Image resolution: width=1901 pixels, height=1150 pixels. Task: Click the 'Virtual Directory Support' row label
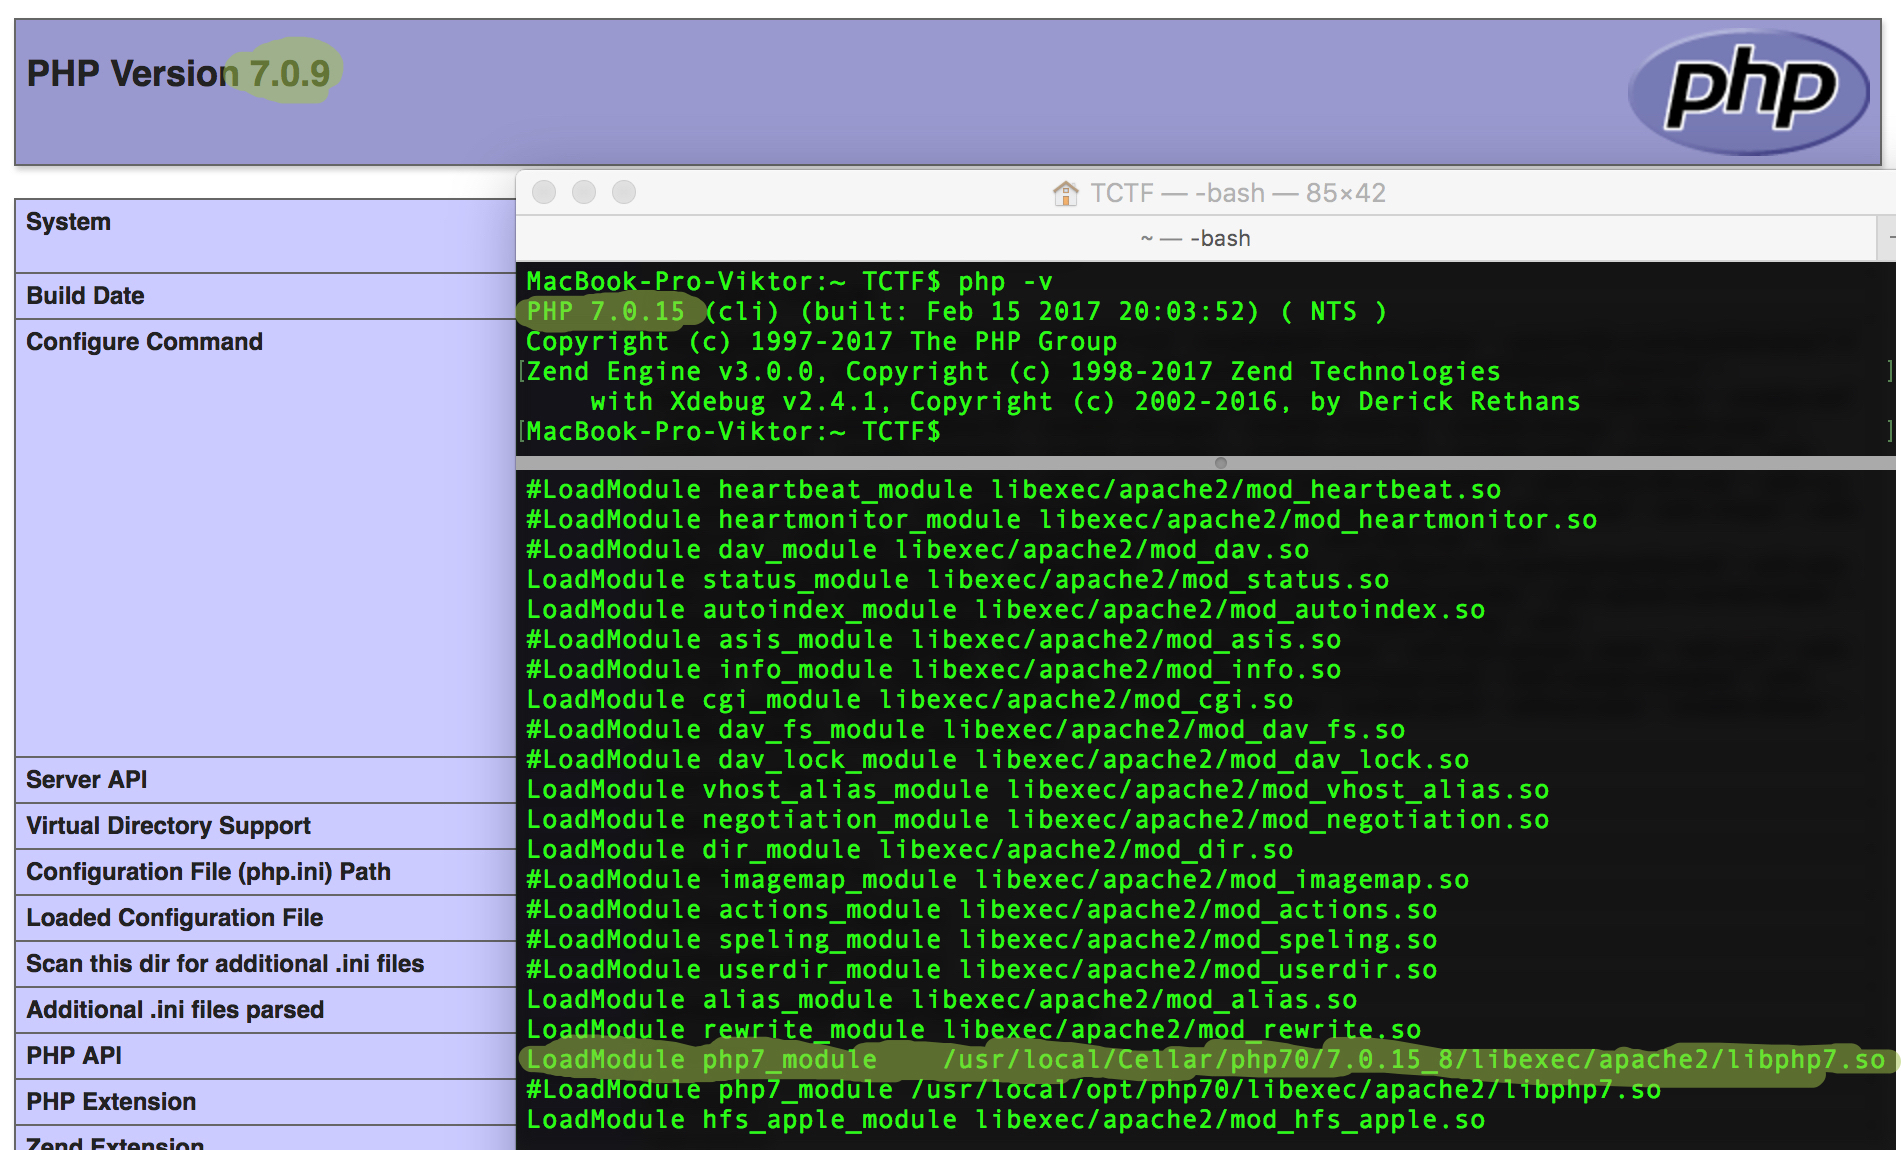(168, 826)
